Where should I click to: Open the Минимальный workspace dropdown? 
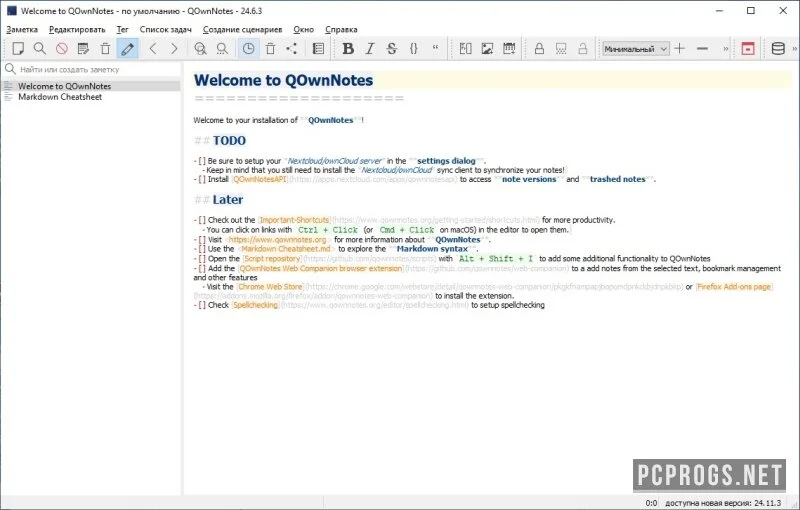[x=636, y=49]
